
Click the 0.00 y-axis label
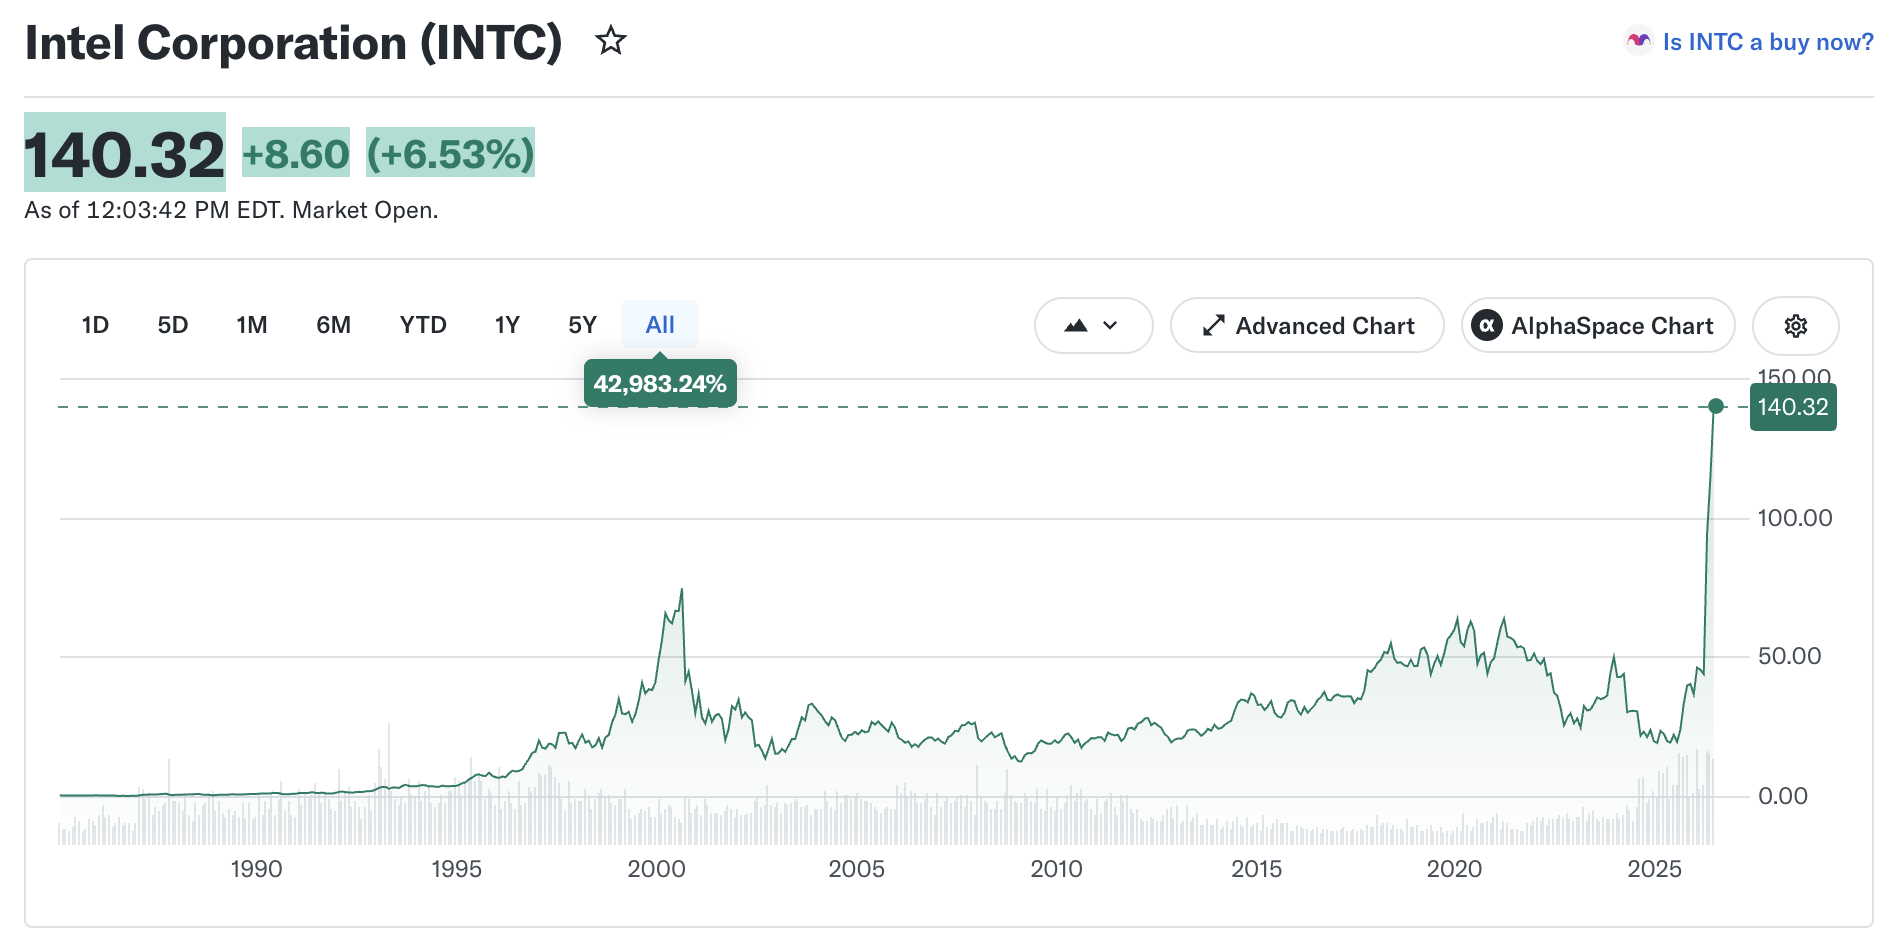pyautogui.click(x=1782, y=796)
